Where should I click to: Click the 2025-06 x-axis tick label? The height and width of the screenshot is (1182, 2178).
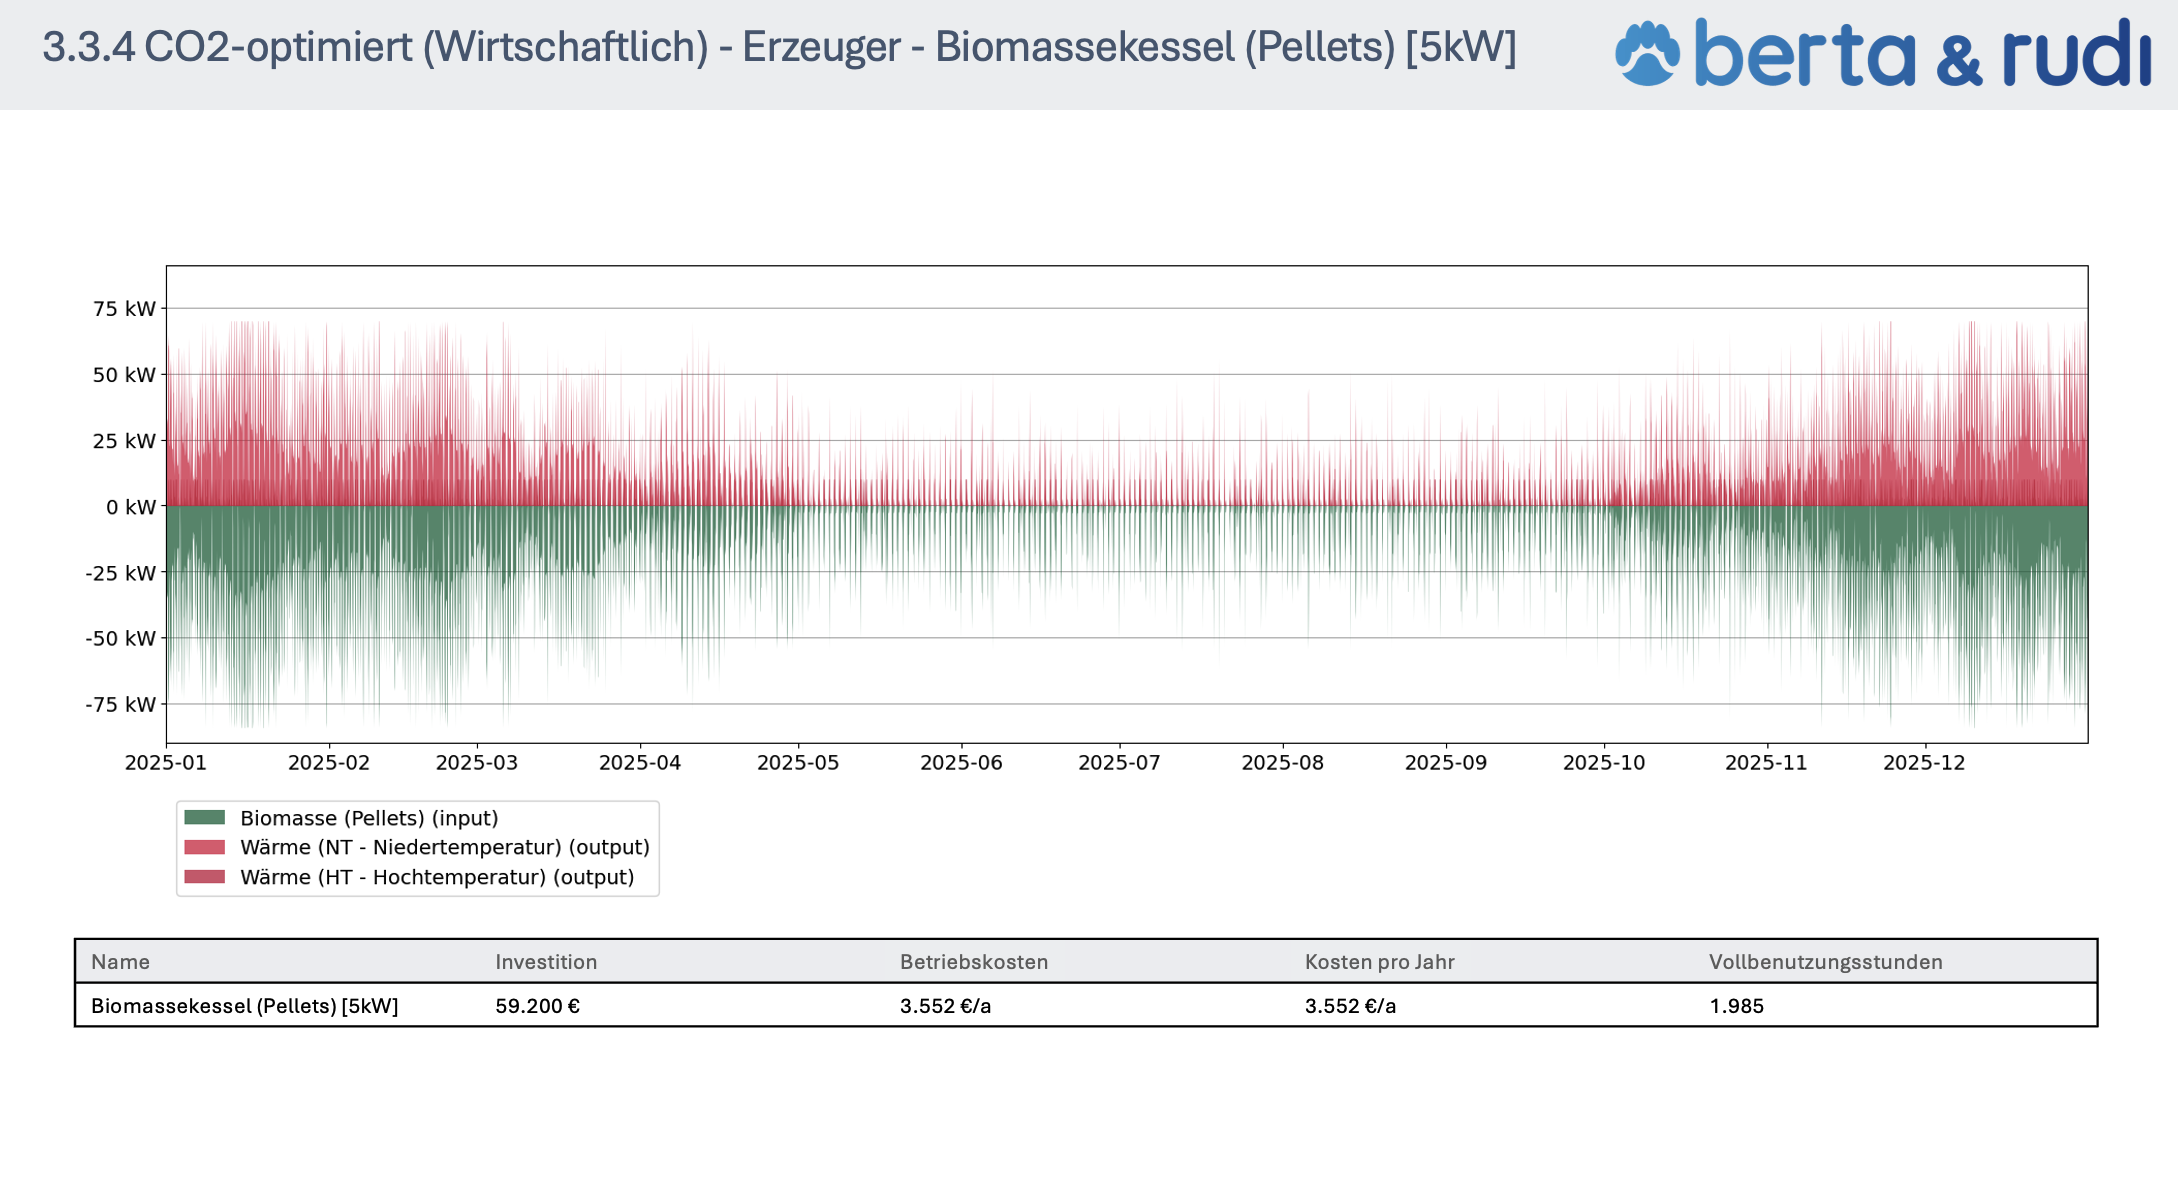point(961,763)
